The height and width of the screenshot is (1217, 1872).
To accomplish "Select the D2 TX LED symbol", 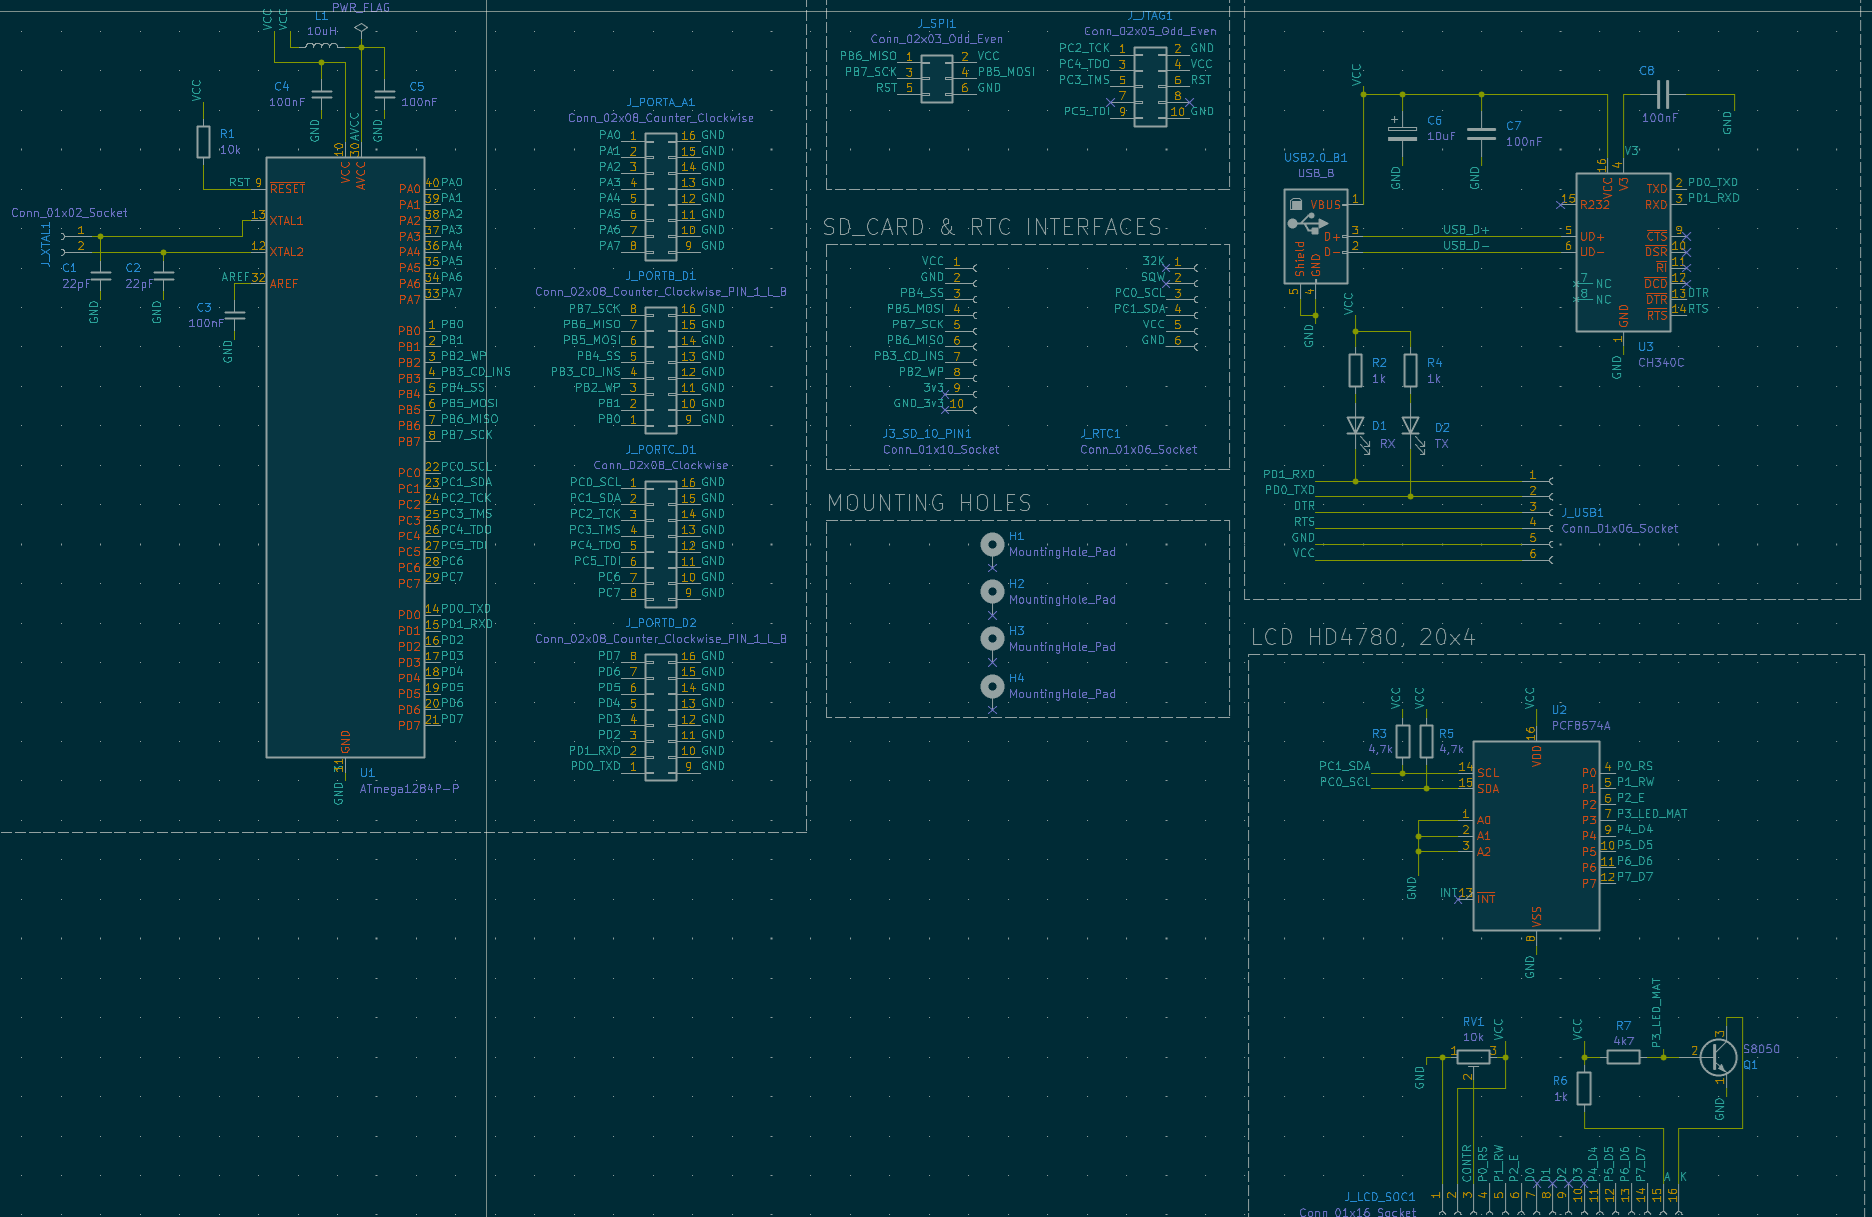I will (1411, 428).
